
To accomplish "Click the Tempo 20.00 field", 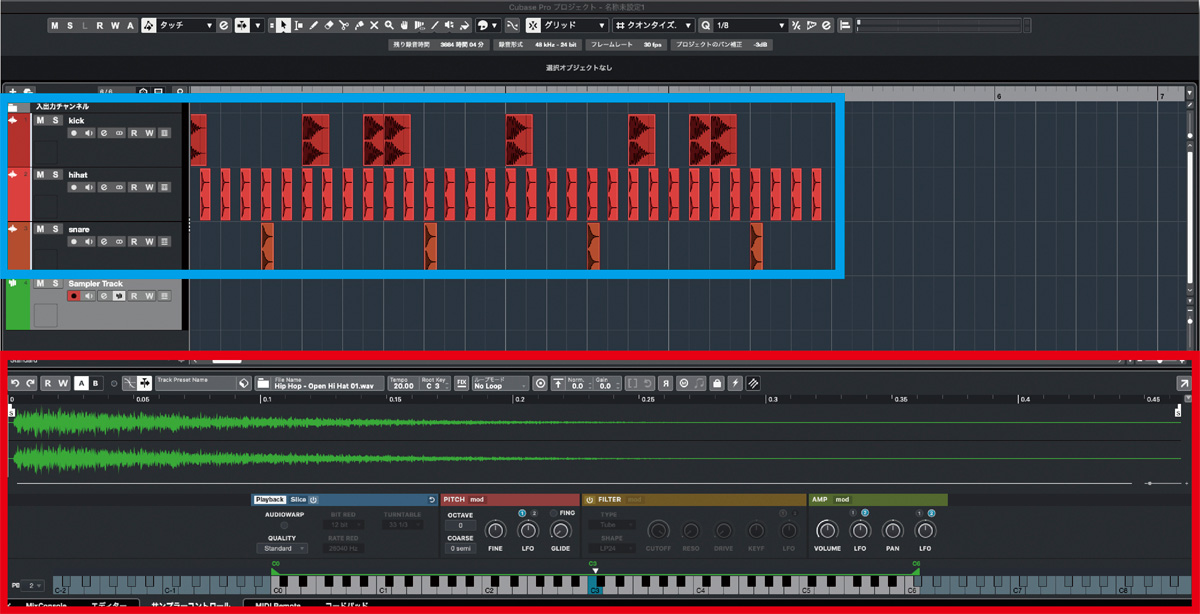I will point(401,383).
